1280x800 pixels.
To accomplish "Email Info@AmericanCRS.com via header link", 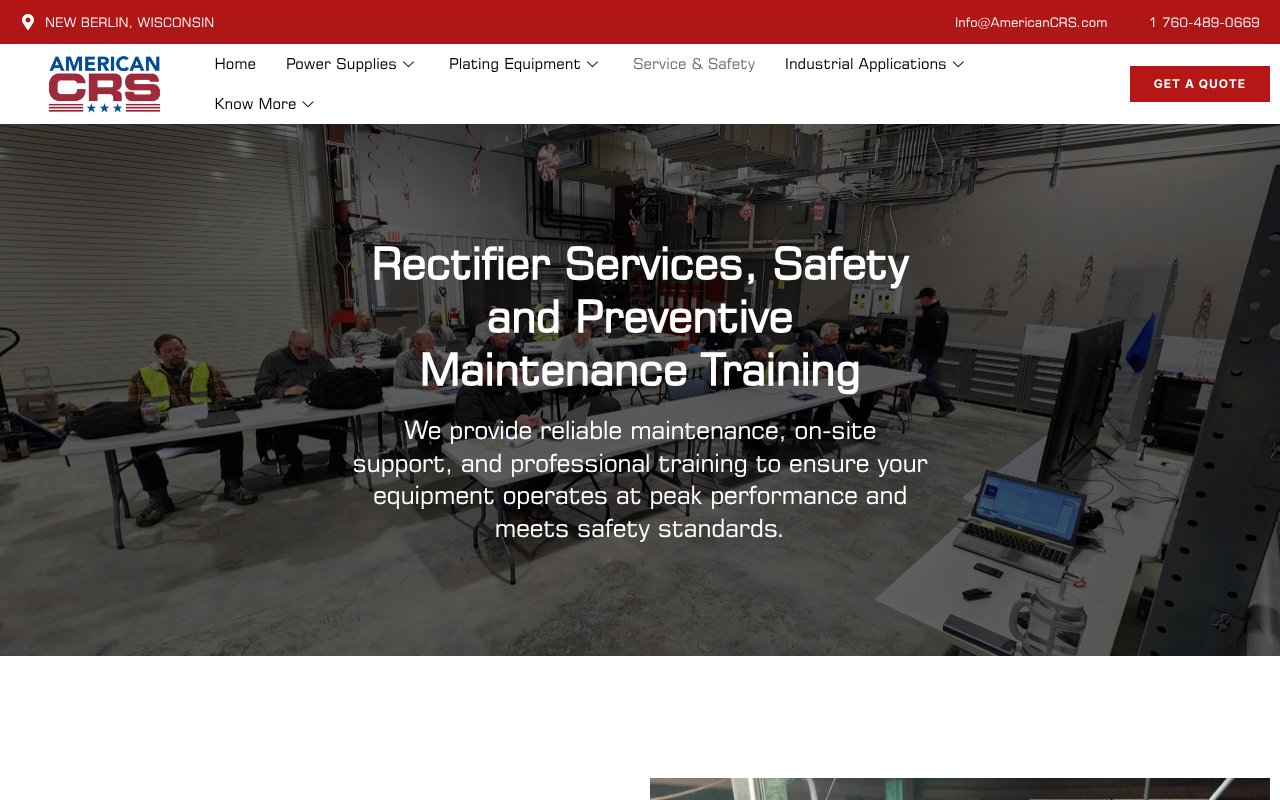I will coord(1031,21).
